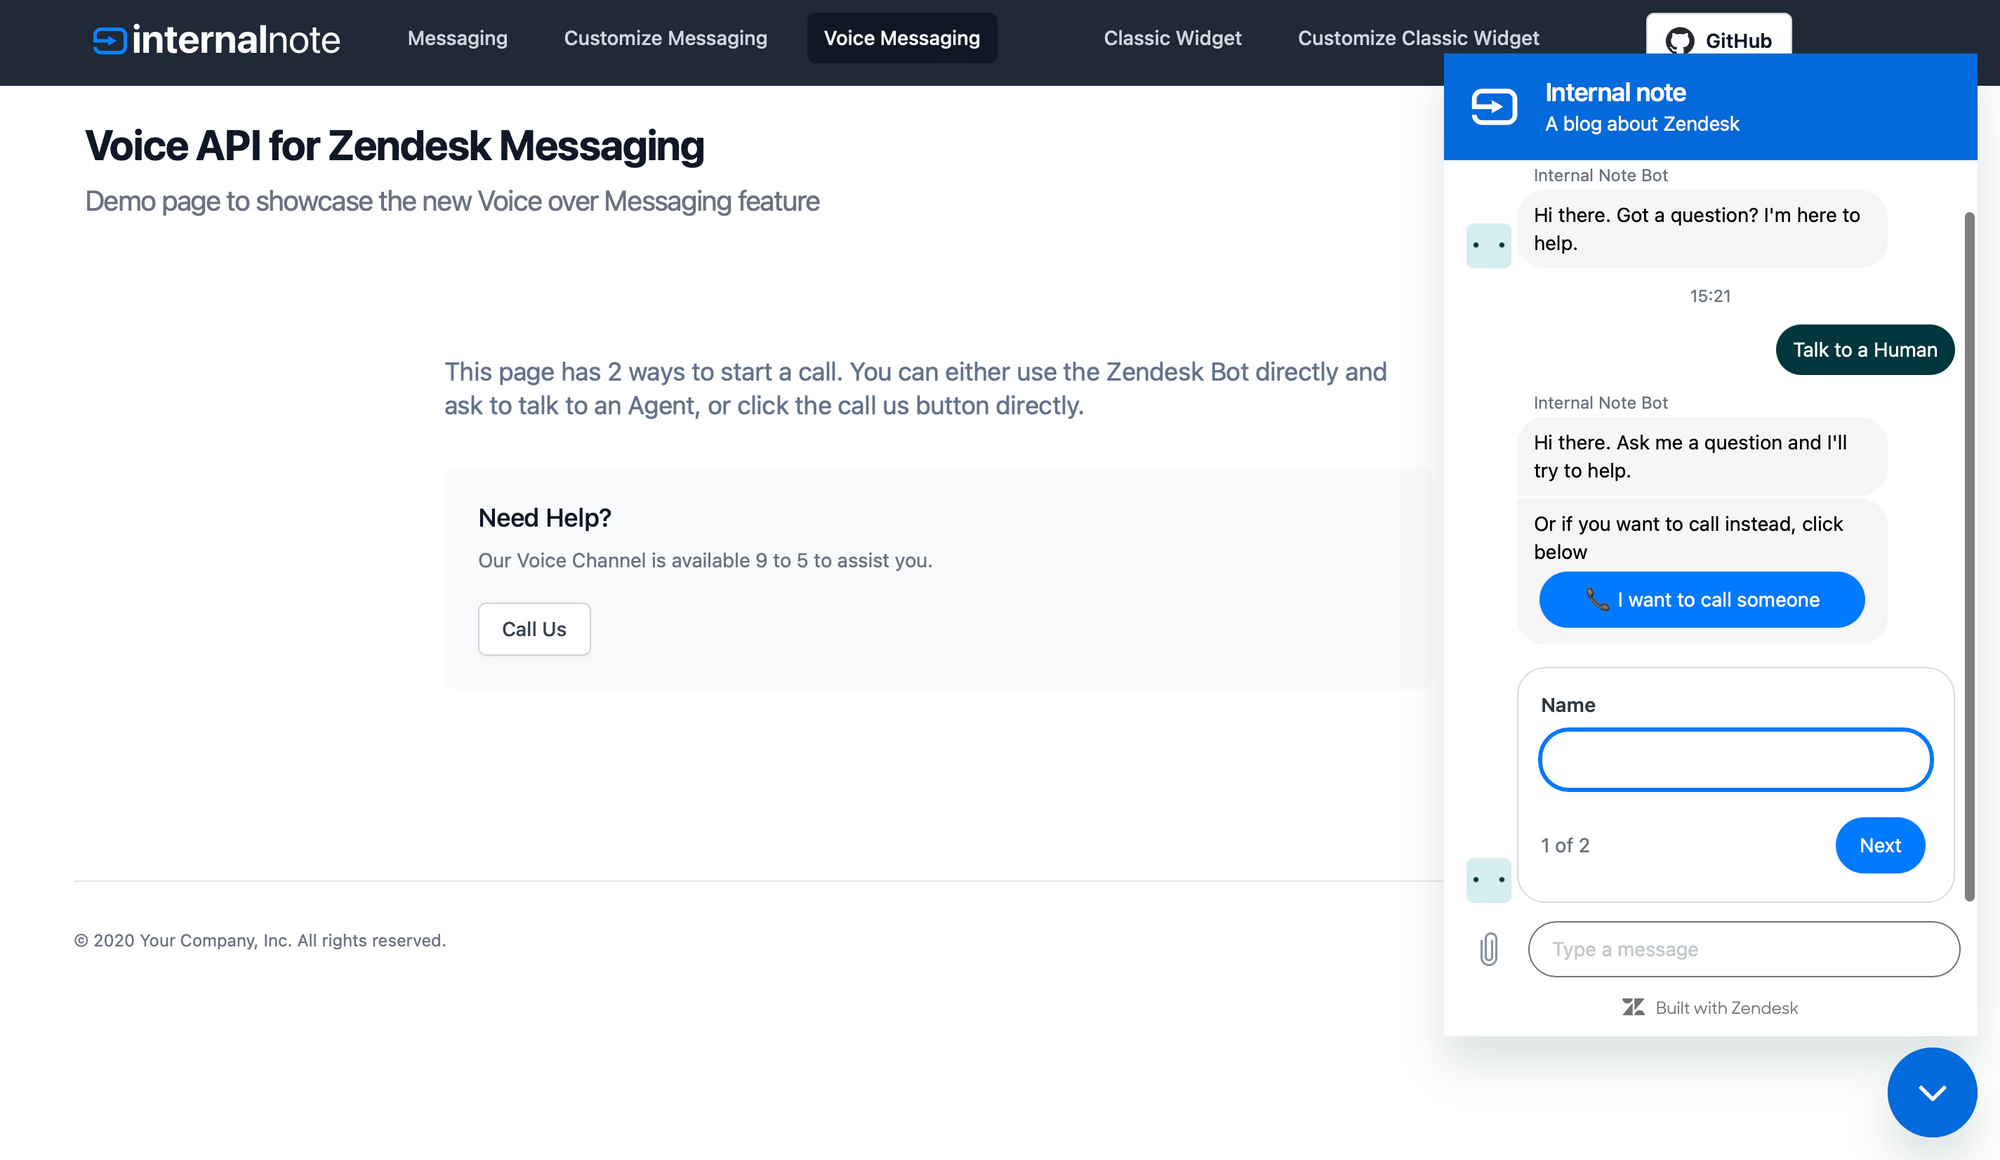Click the Internal note widget header logo
The image size is (2000, 1160).
(1494, 107)
